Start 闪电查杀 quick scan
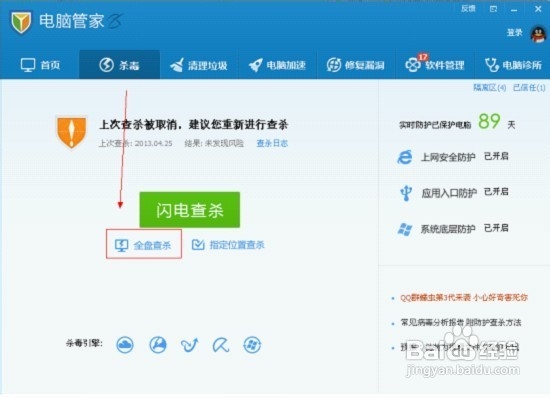550x398 pixels. (x=190, y=210)
